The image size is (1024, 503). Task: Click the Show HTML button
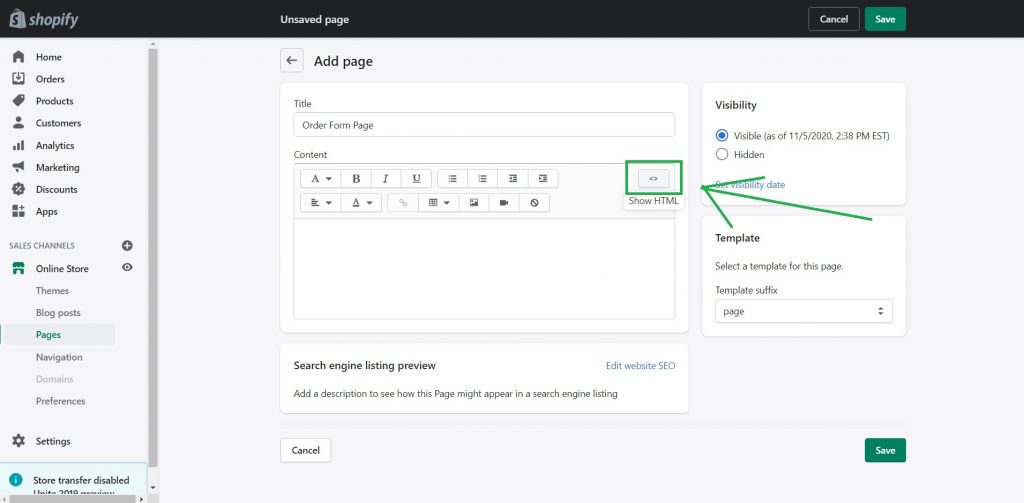coord(653,179)
